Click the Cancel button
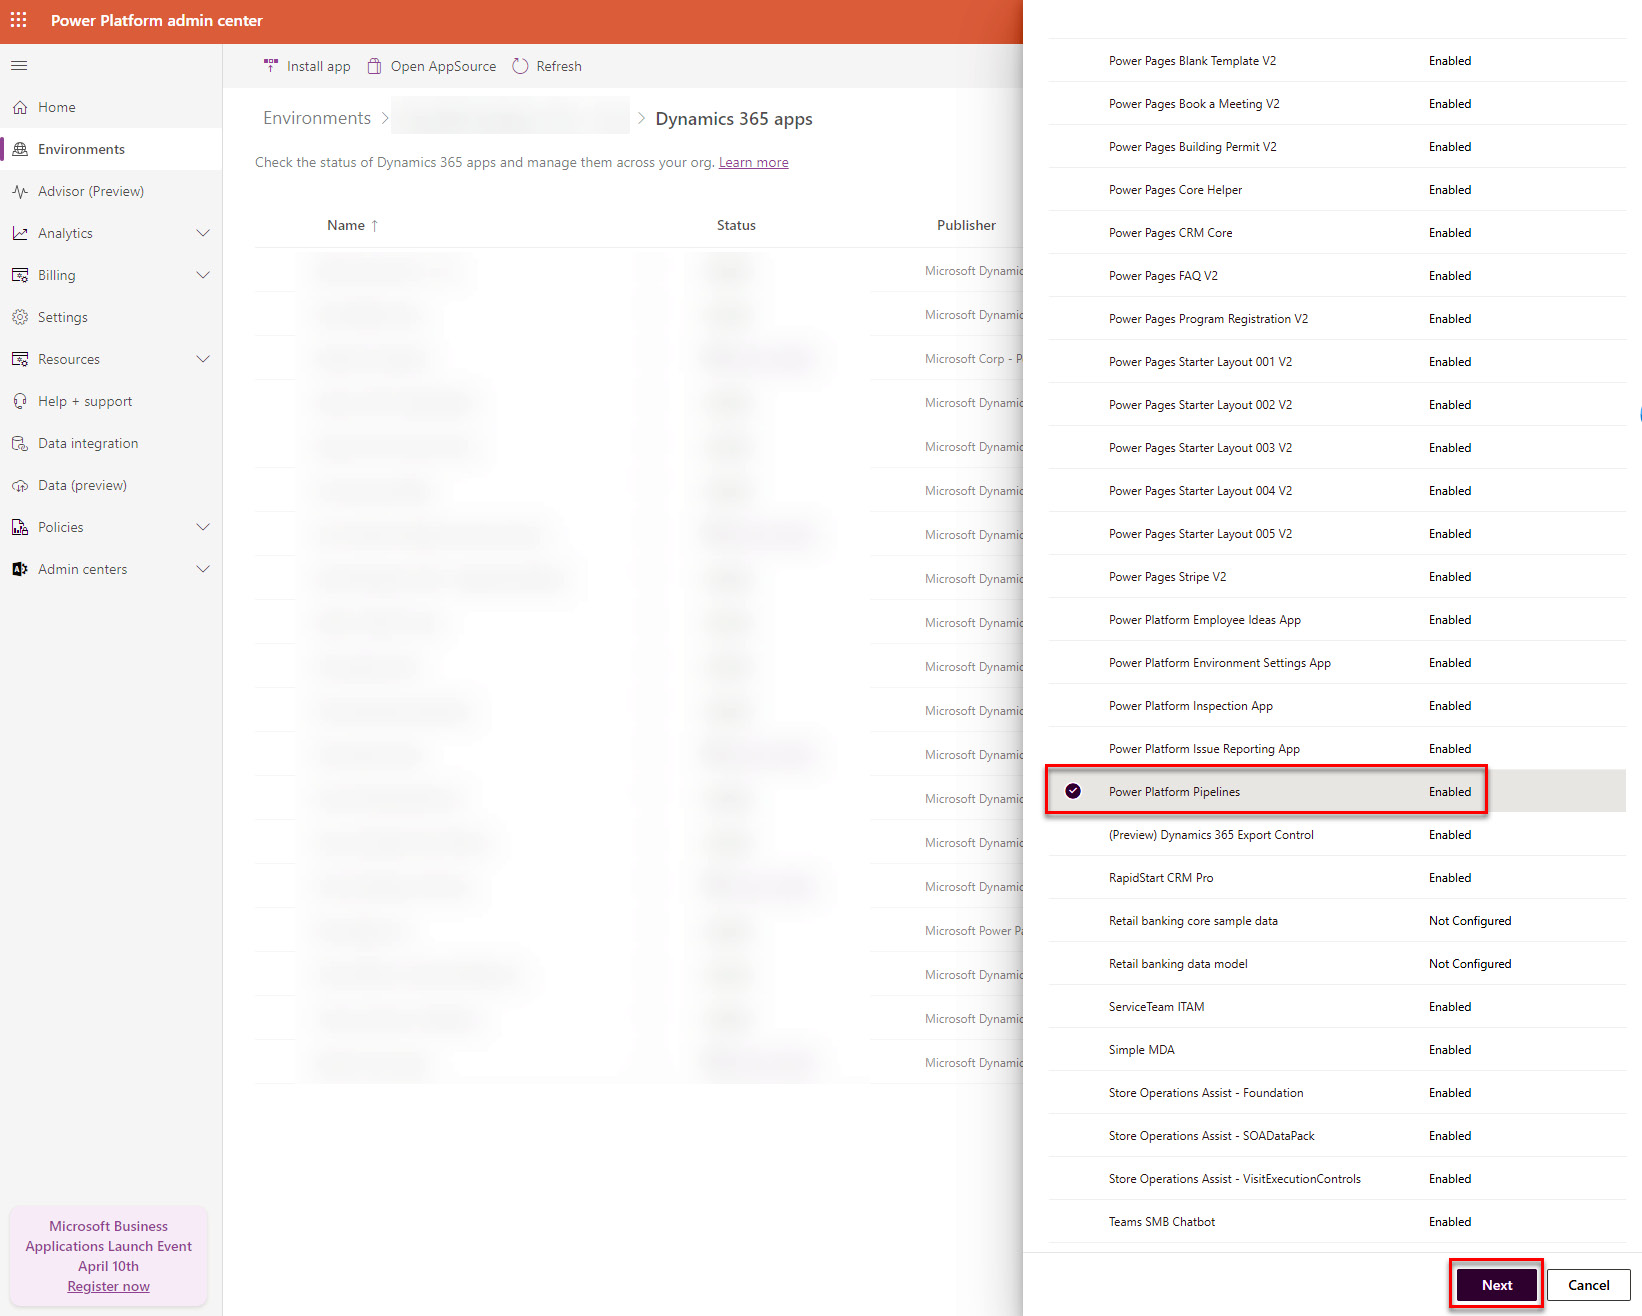This screenshot has height=1316, width=1642. (x=1588, y=1285)
